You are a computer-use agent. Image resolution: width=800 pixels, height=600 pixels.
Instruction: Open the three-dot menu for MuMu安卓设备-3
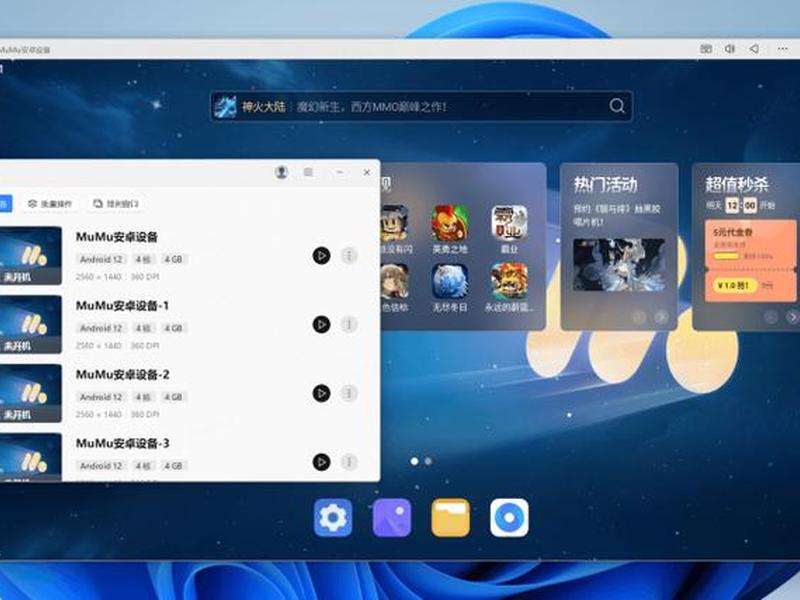point(349,462)
